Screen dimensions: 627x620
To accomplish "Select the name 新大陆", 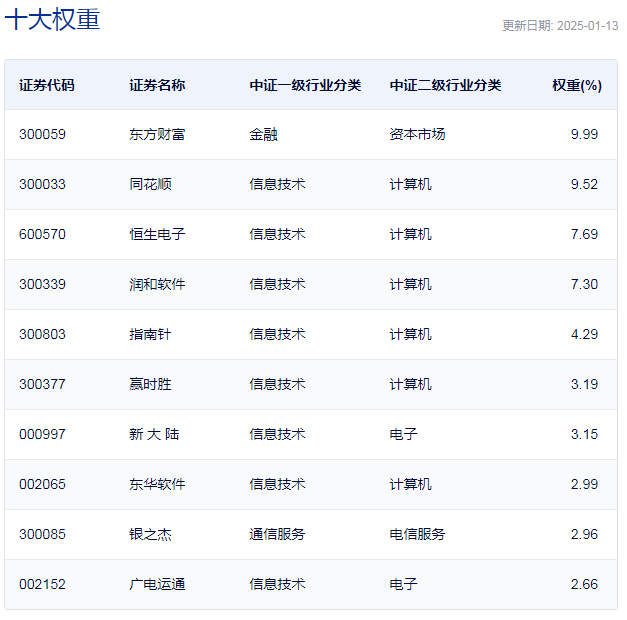I will coord(154,434).
